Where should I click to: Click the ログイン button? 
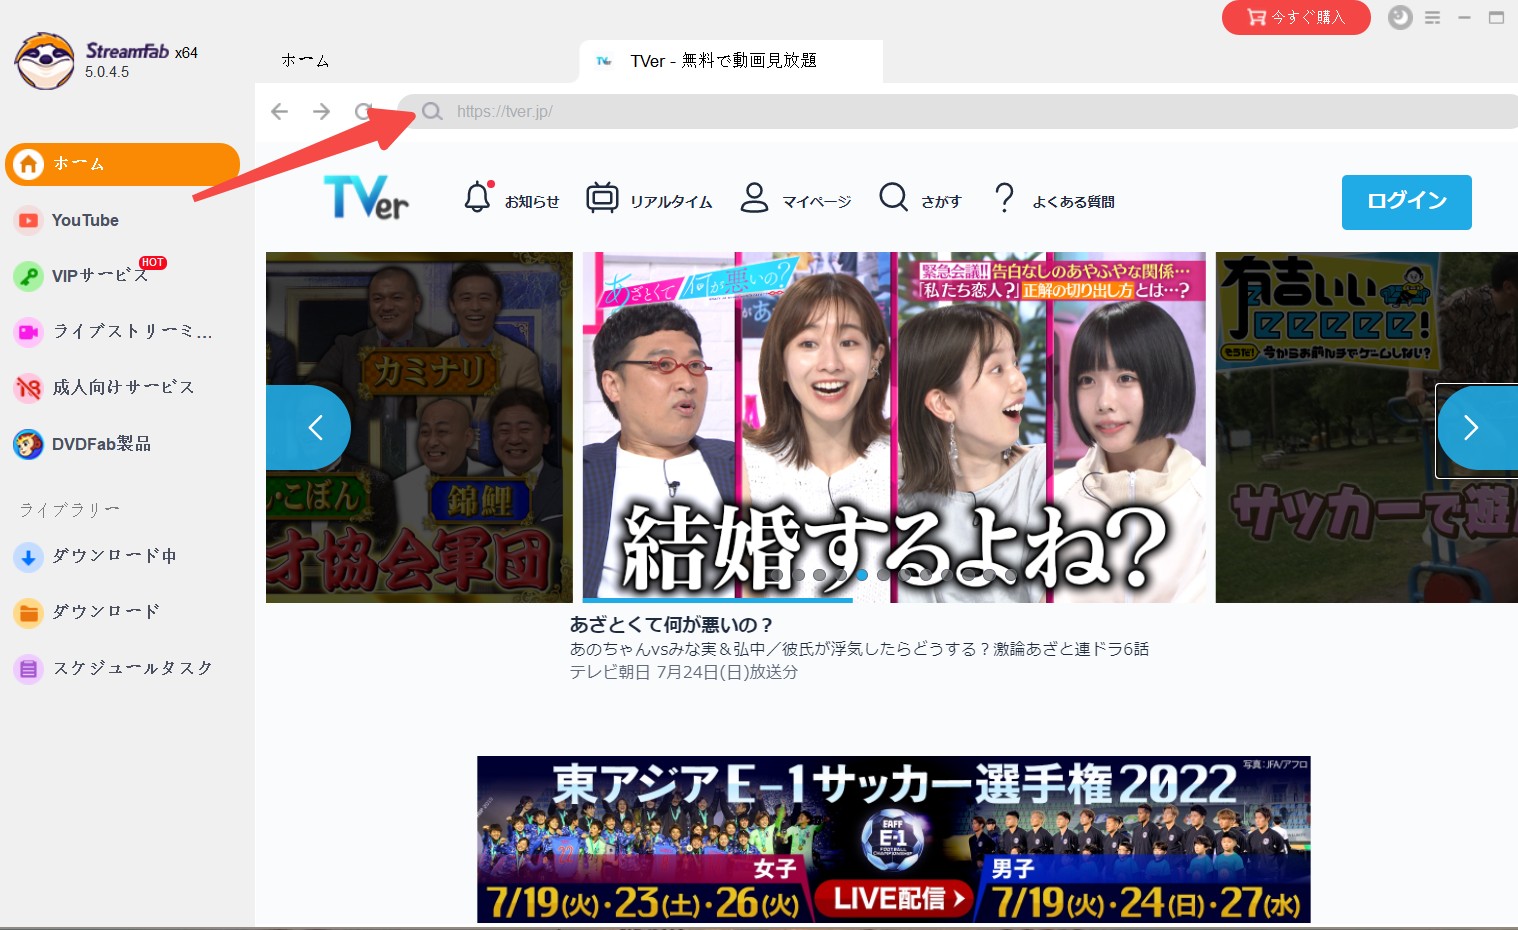(x=1407, y=202)
